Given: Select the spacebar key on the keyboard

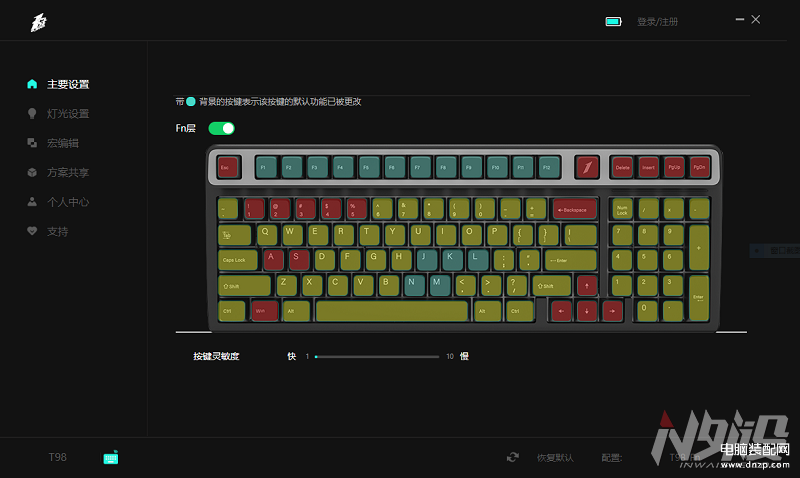Looking at the screenshot, I should pos(391,311).
